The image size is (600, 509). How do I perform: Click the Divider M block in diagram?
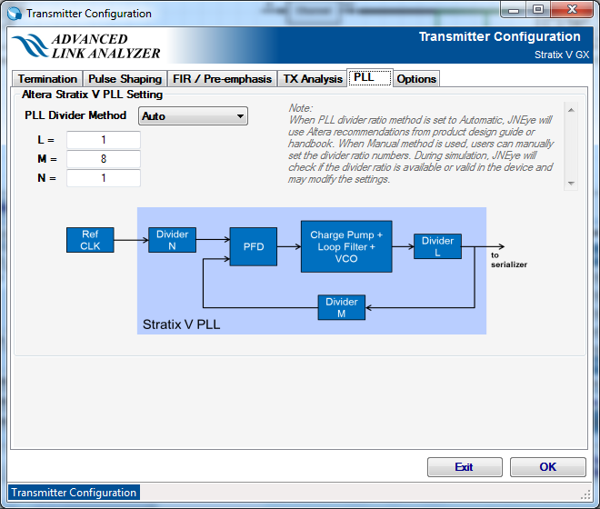(x=341, y=307)
